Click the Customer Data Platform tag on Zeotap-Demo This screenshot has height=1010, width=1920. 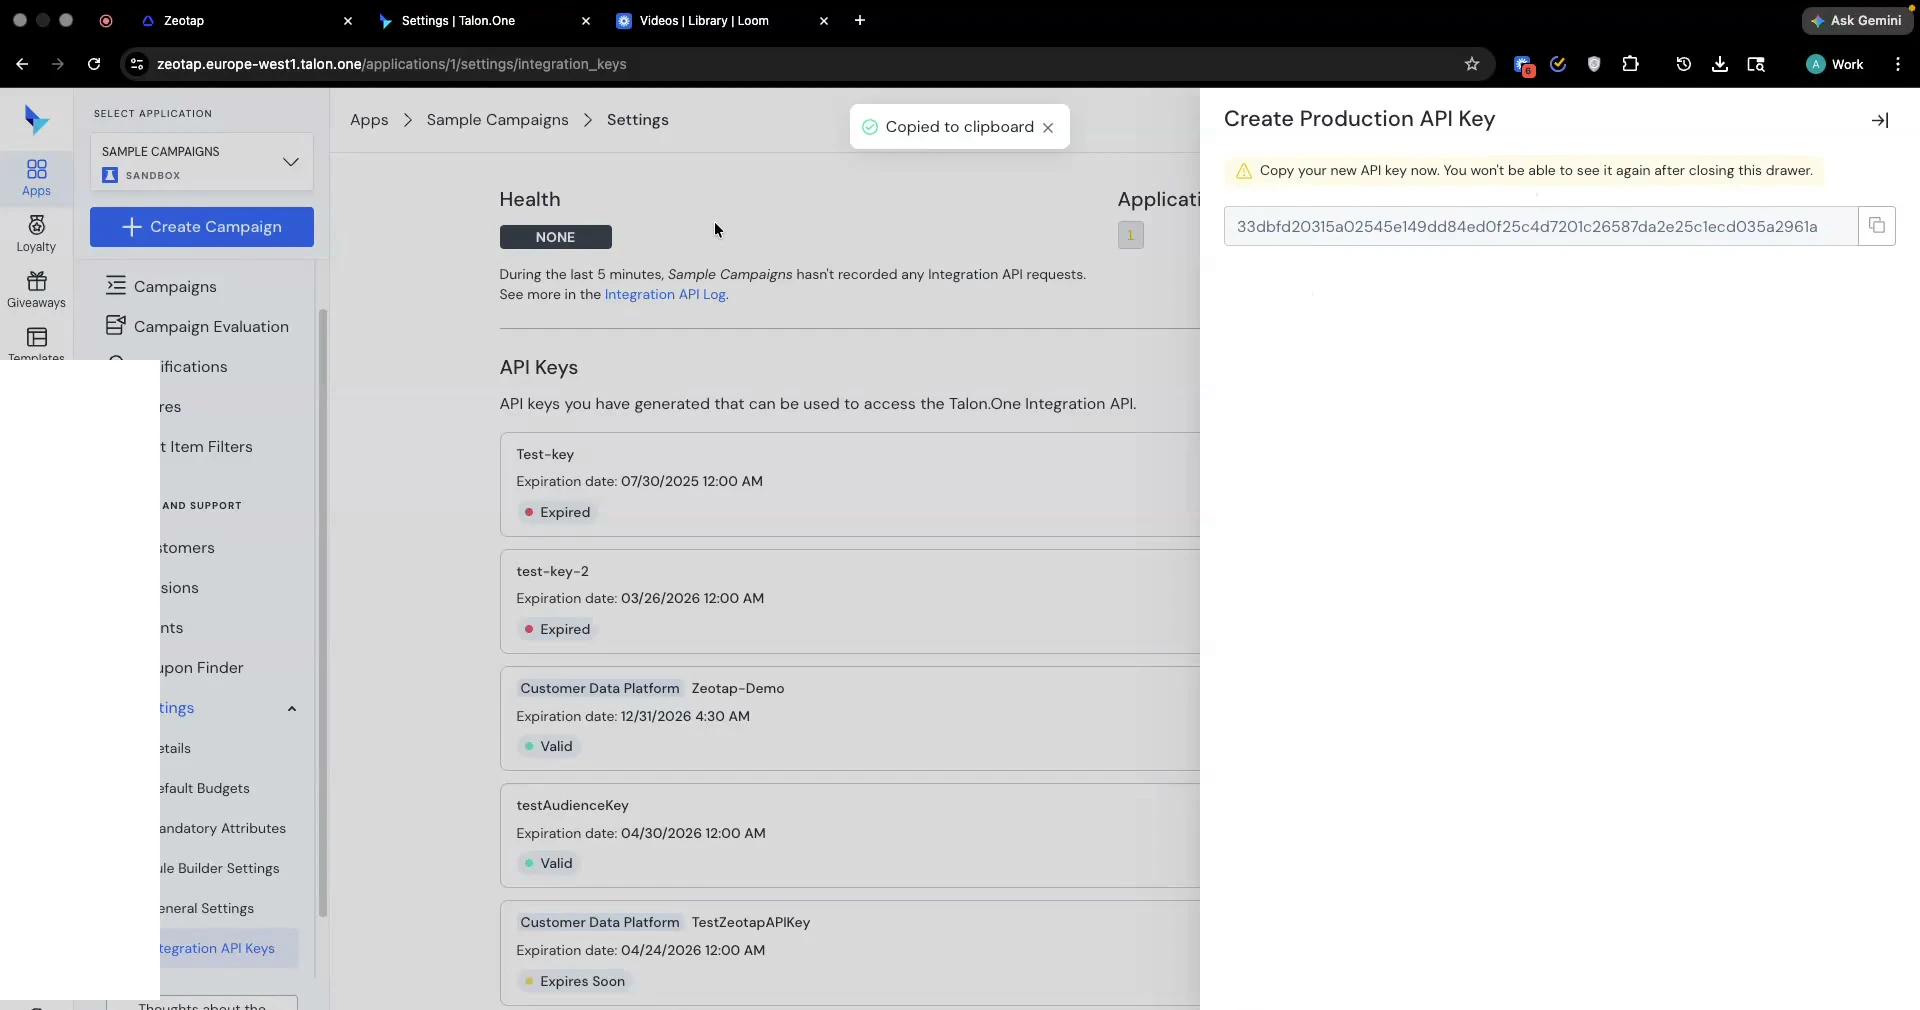600,688
